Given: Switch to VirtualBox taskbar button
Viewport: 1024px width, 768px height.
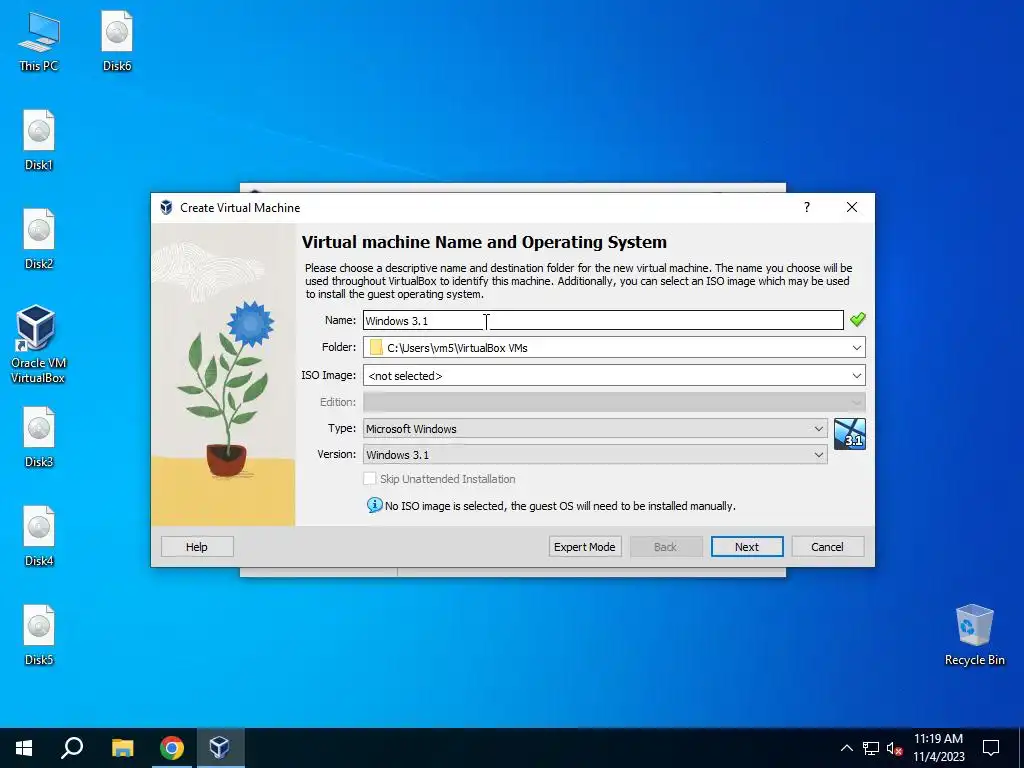Looking at the screenshot, I should pos(219,748).
